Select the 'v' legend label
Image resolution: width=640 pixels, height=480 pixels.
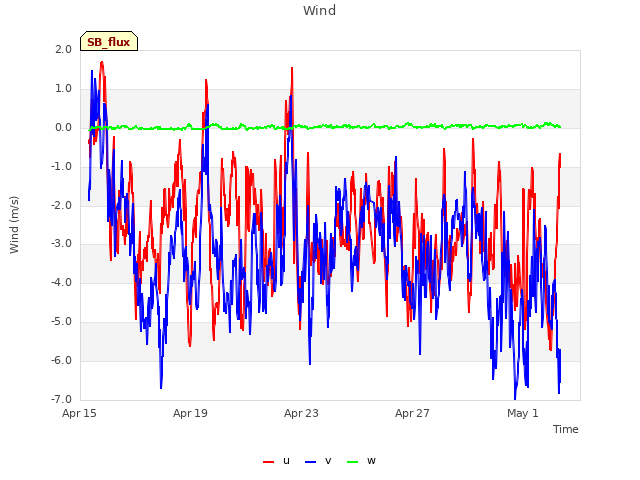coord(328,461)
